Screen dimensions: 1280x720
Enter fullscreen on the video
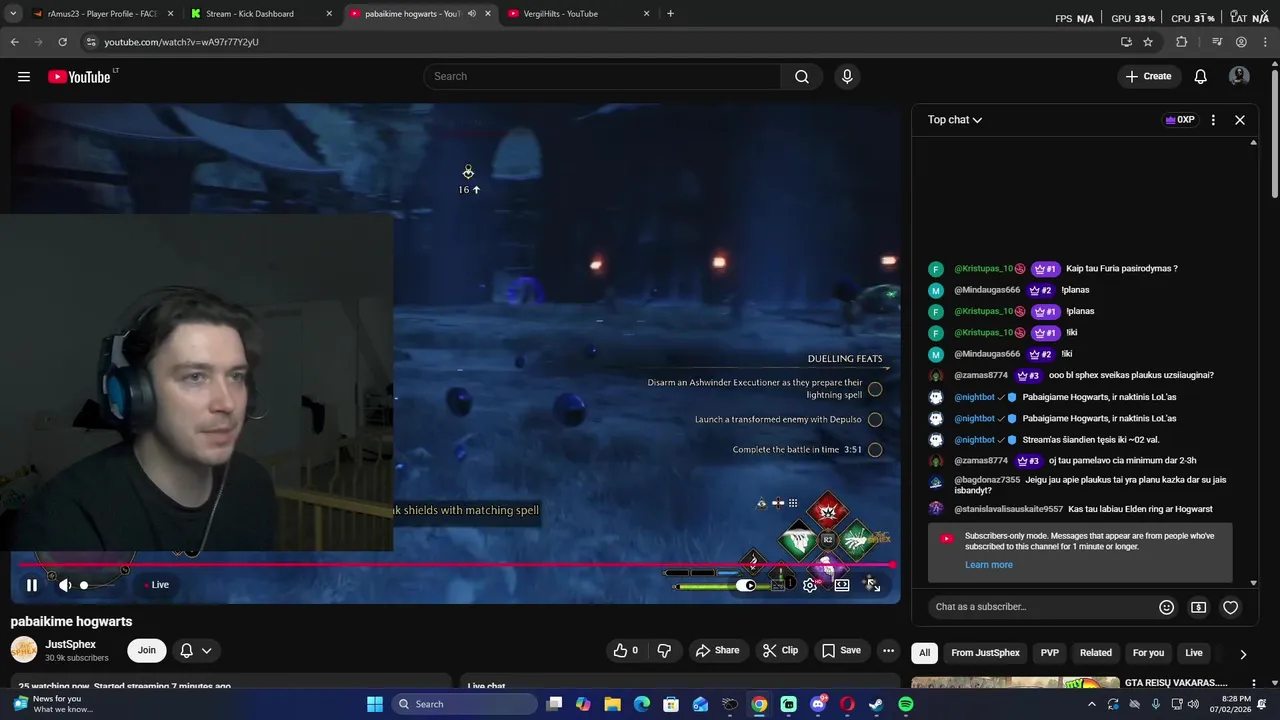(873, 585)
